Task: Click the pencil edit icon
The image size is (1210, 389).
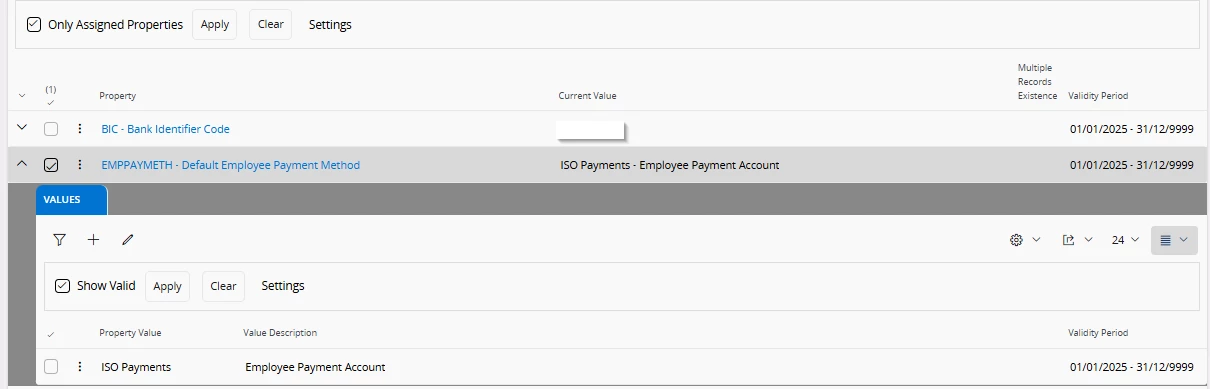Action: (x=128, y=240)
